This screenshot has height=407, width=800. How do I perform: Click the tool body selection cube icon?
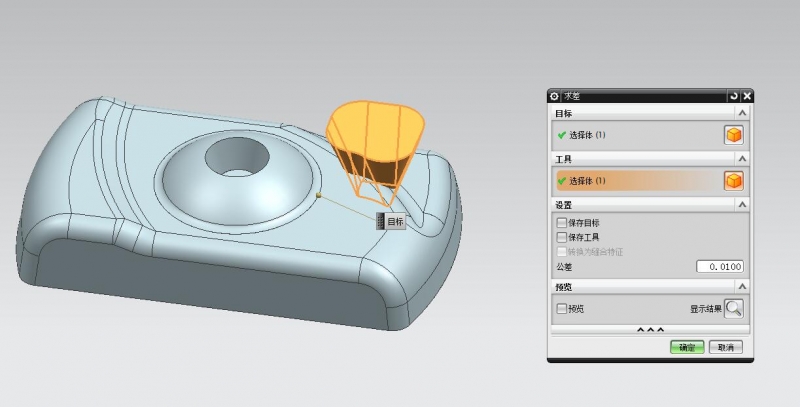(x=733, y=181)
